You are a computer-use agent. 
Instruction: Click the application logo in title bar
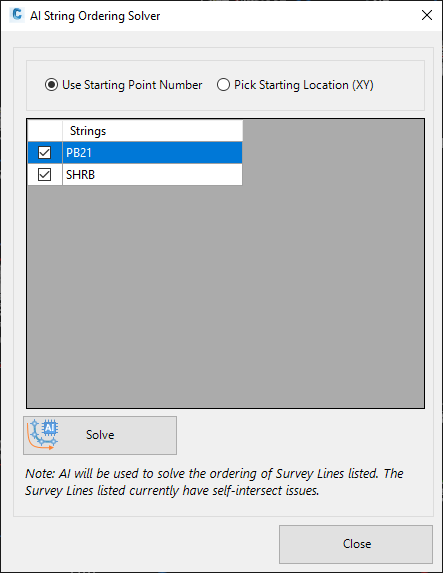(17, 15)
